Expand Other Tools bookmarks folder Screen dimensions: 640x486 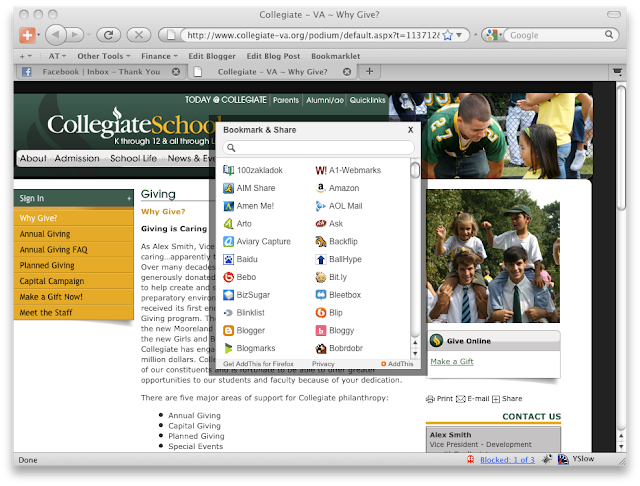pos(104,56)
